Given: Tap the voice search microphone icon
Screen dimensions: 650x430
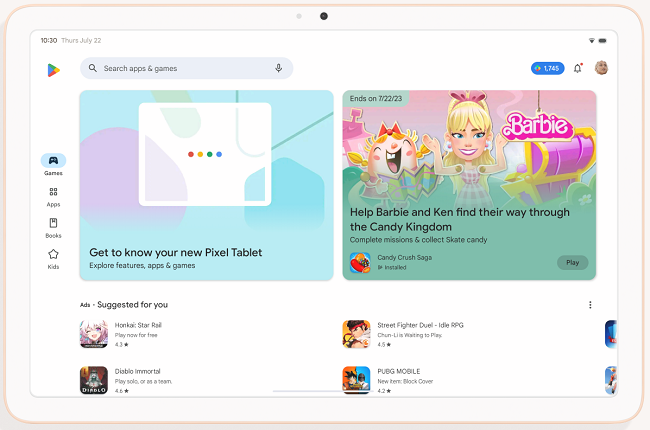Looking at the screenshot, I should (279, 68).
